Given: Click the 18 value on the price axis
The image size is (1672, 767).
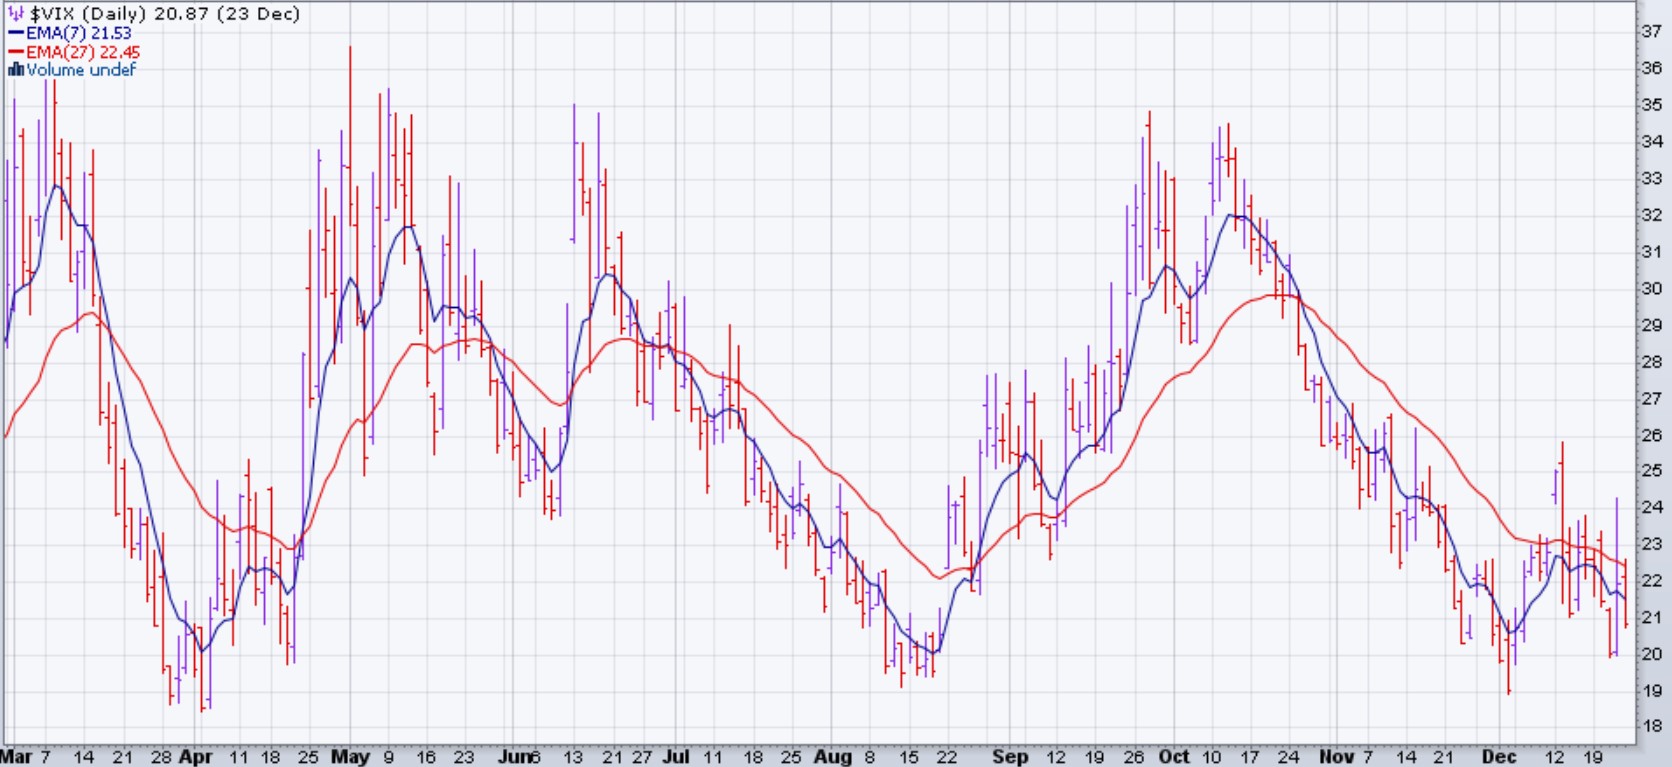Looking at the screenshot, I should coord(1652,727).
